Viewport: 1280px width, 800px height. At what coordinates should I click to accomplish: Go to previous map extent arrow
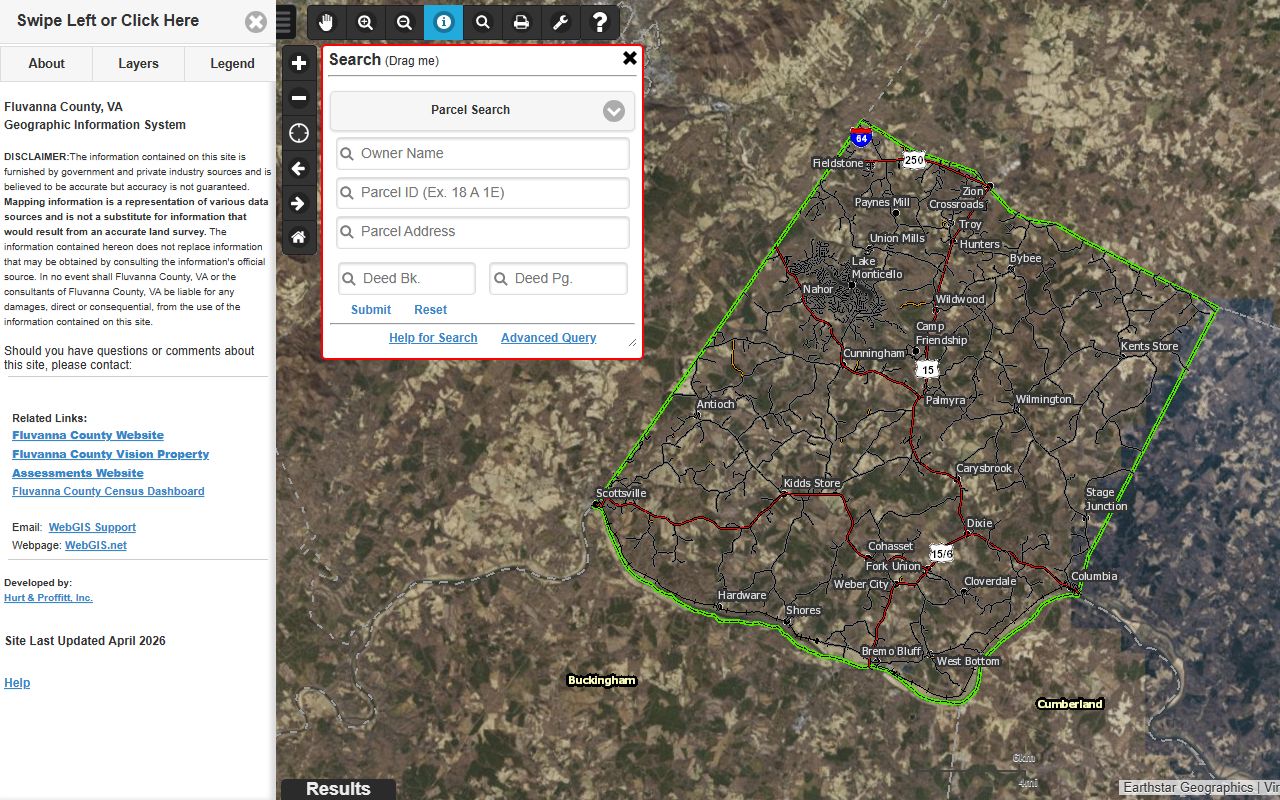(299, 168)
